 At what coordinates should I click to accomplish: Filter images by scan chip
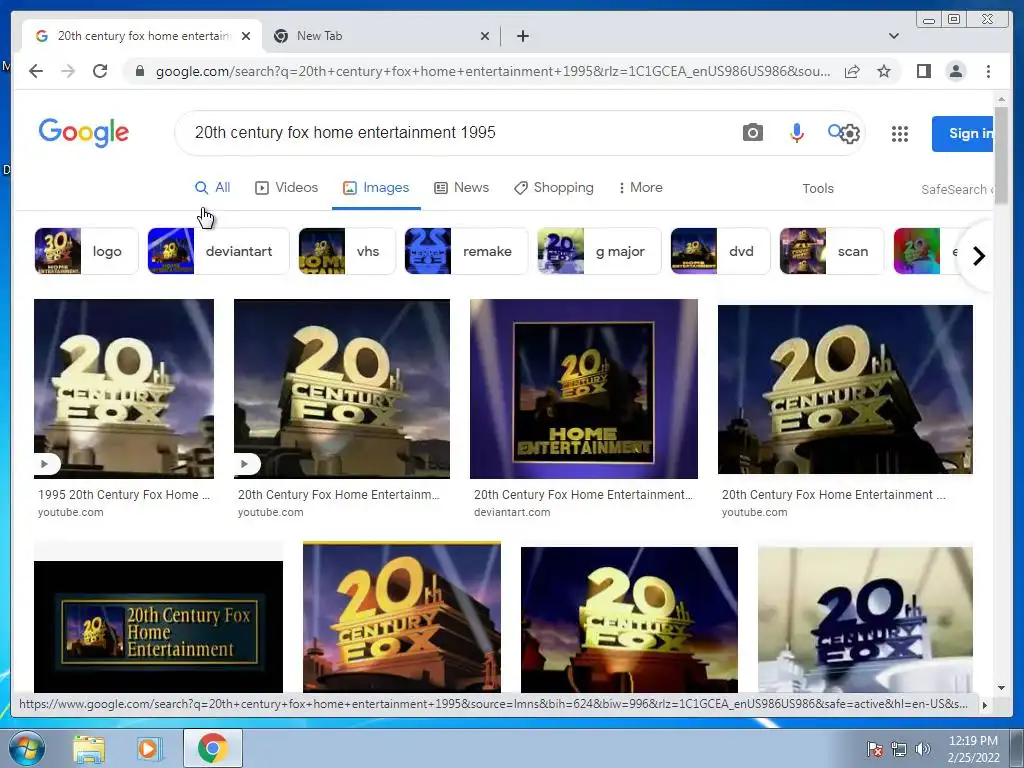pyautogui.click(x=831, y=251)
